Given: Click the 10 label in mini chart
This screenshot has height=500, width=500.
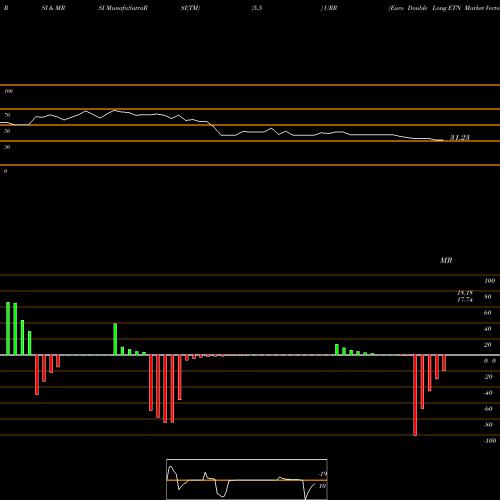Looking at the screenshot, I should coord(322,486).
